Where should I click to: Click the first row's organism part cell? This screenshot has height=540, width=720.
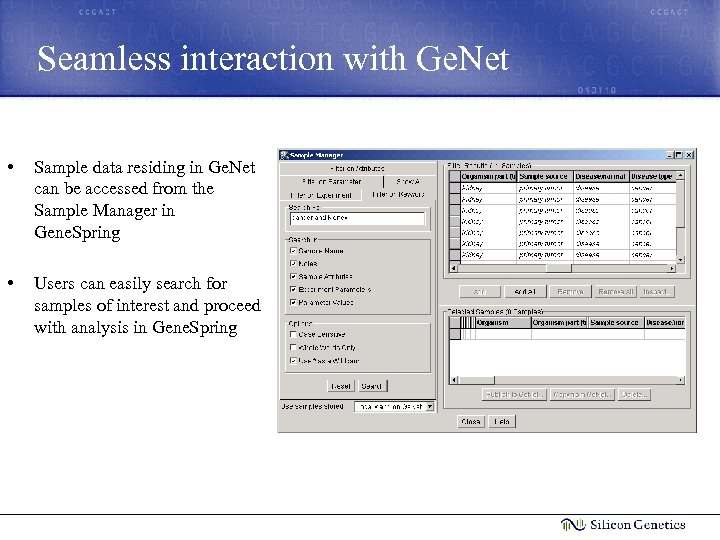(x=489, y=188)
